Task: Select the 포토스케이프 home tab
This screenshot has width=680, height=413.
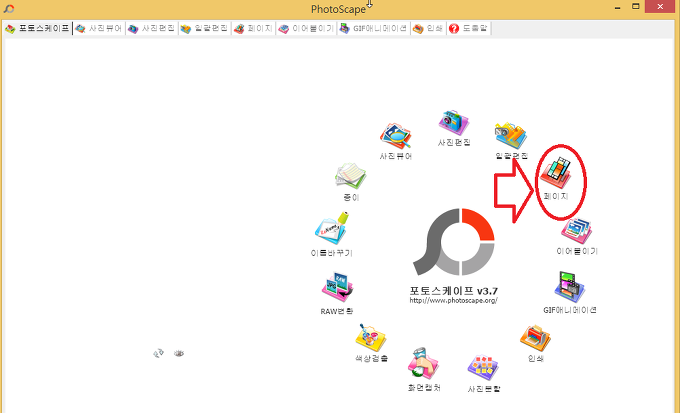Action: click(37, 29)
